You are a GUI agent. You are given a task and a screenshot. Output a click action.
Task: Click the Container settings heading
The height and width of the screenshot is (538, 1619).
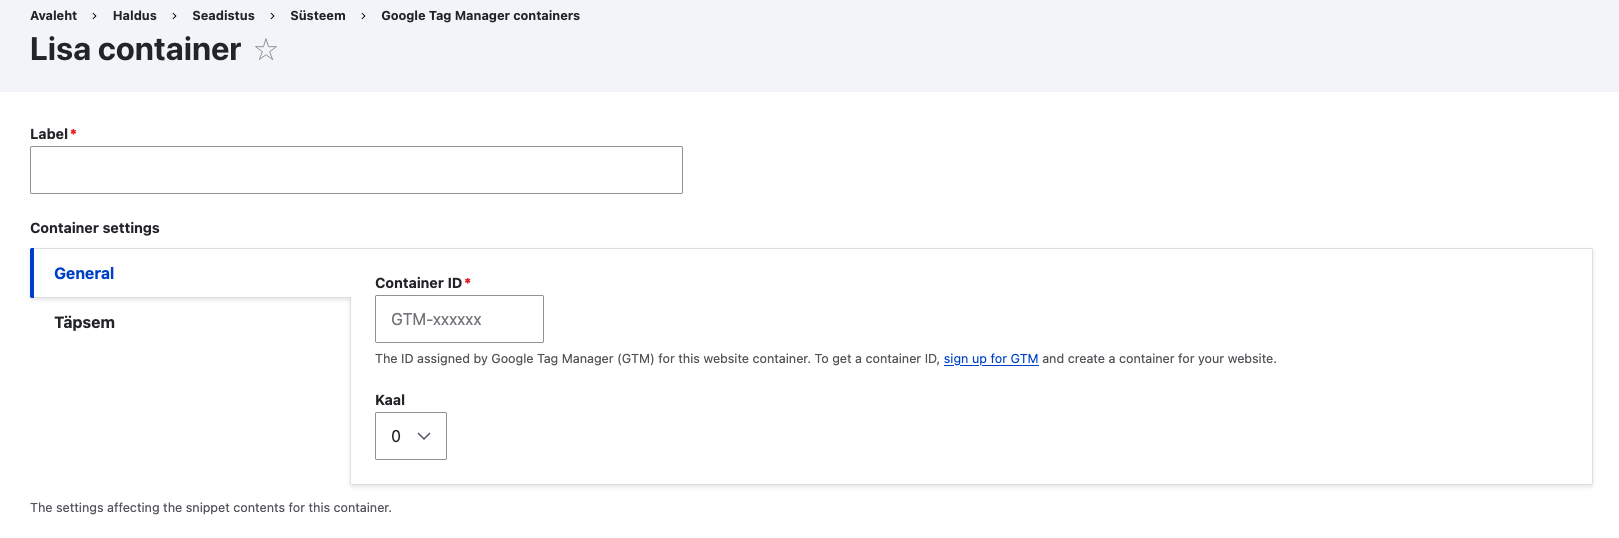(x=95, y=228)
